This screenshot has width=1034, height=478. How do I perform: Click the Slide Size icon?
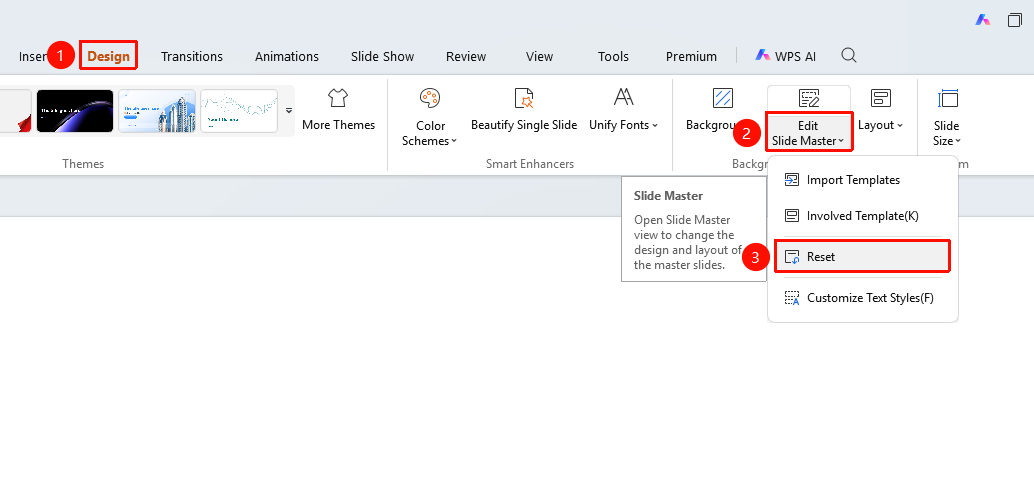pyautogui.click(x=948, y=98)
